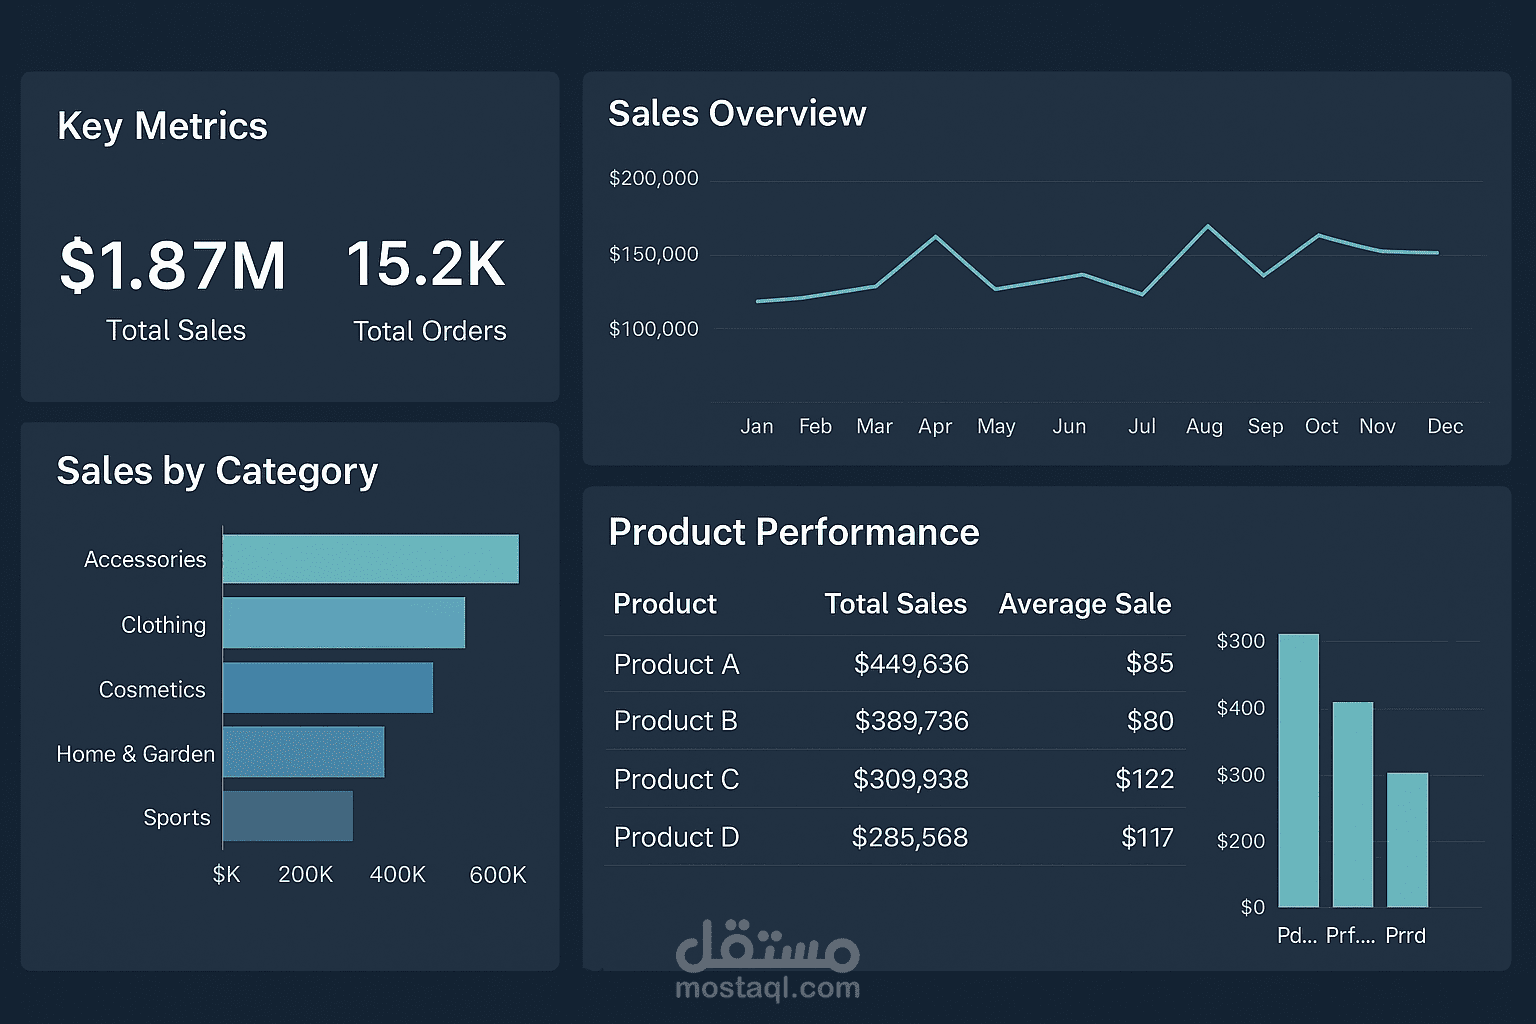Click the Jan label on the x-axis
1536x1024 pixels.
tap(757, 426)
